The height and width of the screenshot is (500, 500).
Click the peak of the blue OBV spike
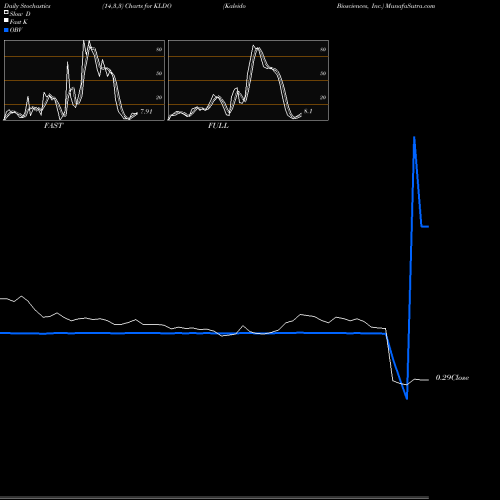(x=414, y=137)
